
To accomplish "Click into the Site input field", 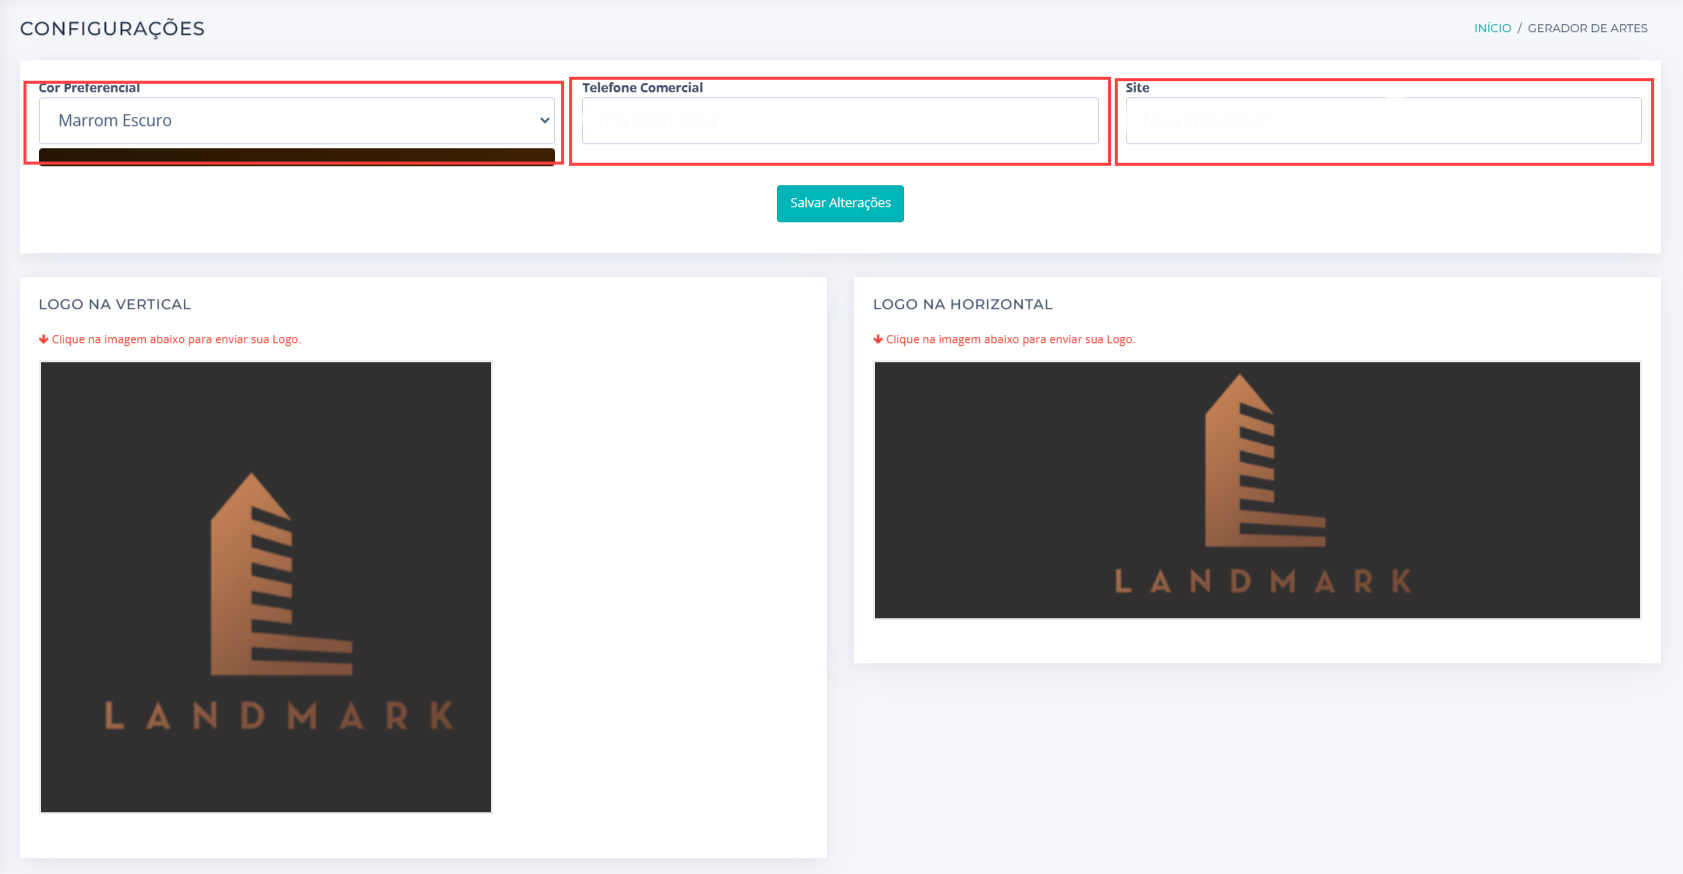I will coord(1382,121).
